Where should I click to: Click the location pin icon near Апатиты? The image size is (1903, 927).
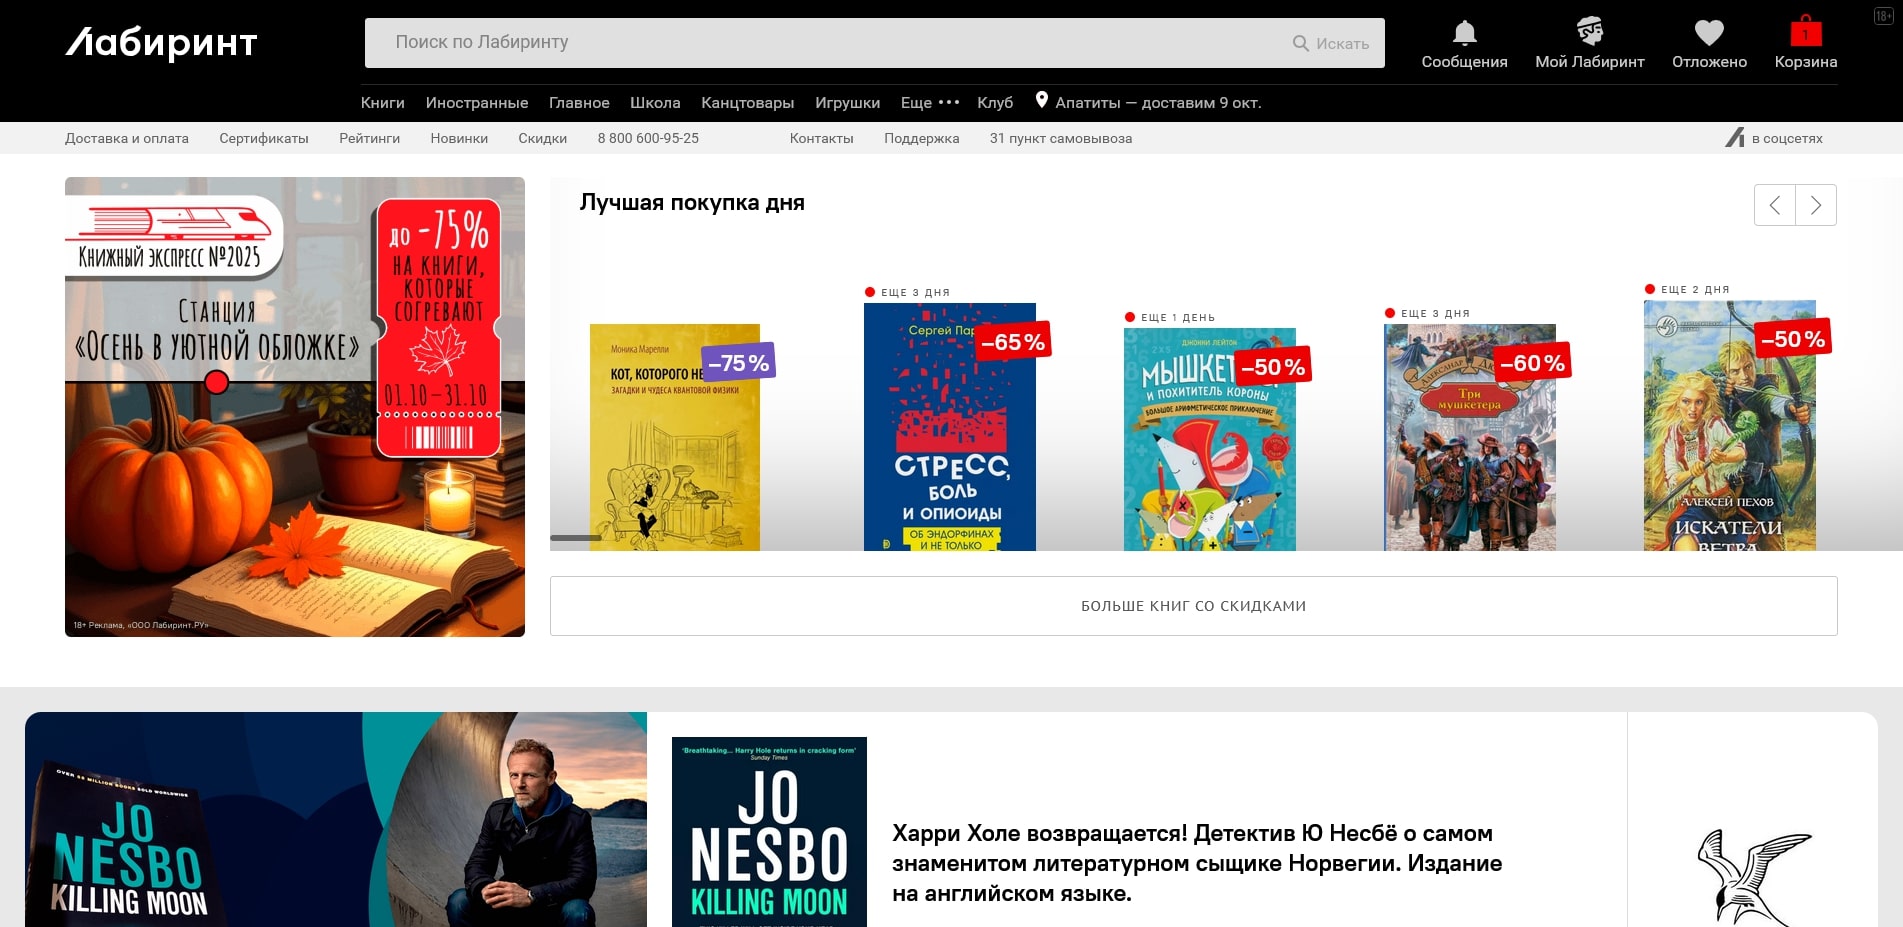1041,100
